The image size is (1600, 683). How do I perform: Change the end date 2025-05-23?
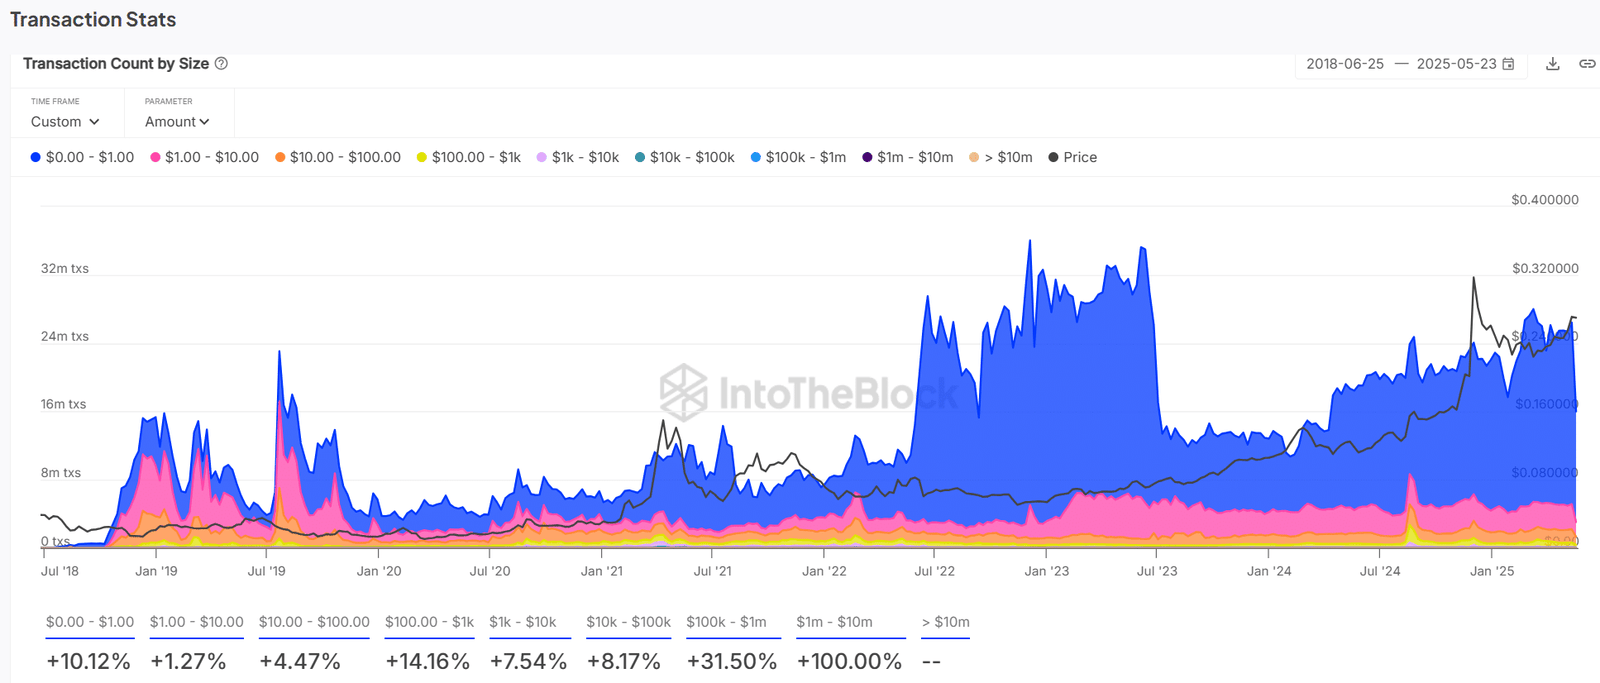tap(1456, 63)
